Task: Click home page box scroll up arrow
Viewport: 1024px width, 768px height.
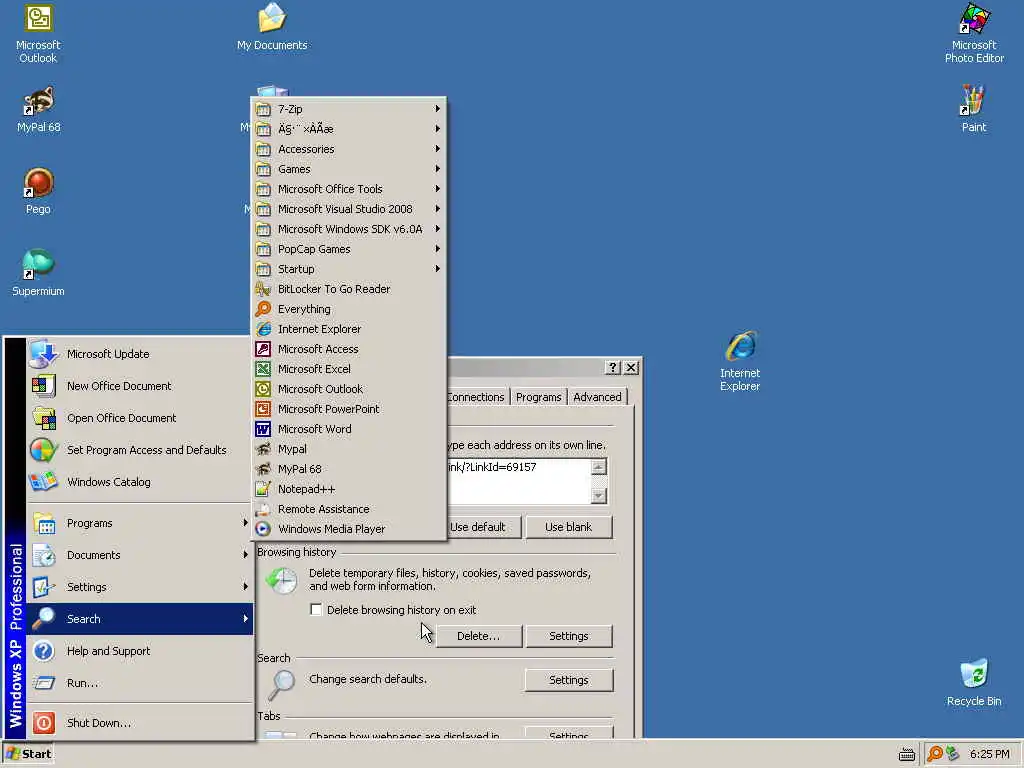Action: point(598,466)
